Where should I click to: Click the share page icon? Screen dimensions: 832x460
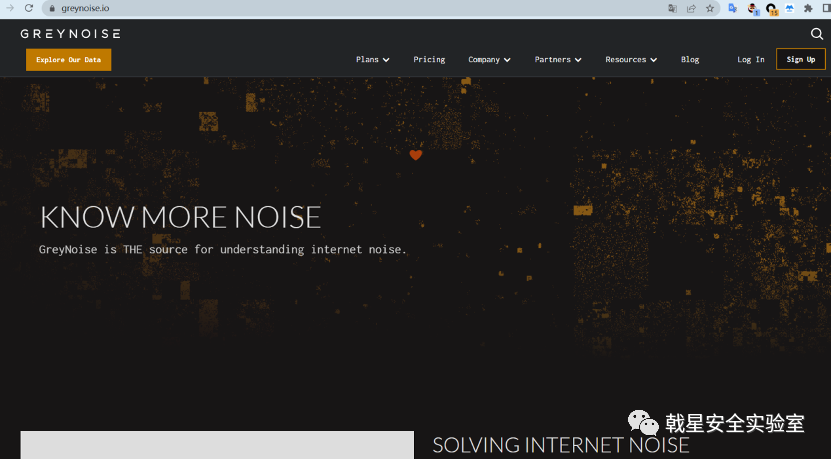click(x=691, y=8)
